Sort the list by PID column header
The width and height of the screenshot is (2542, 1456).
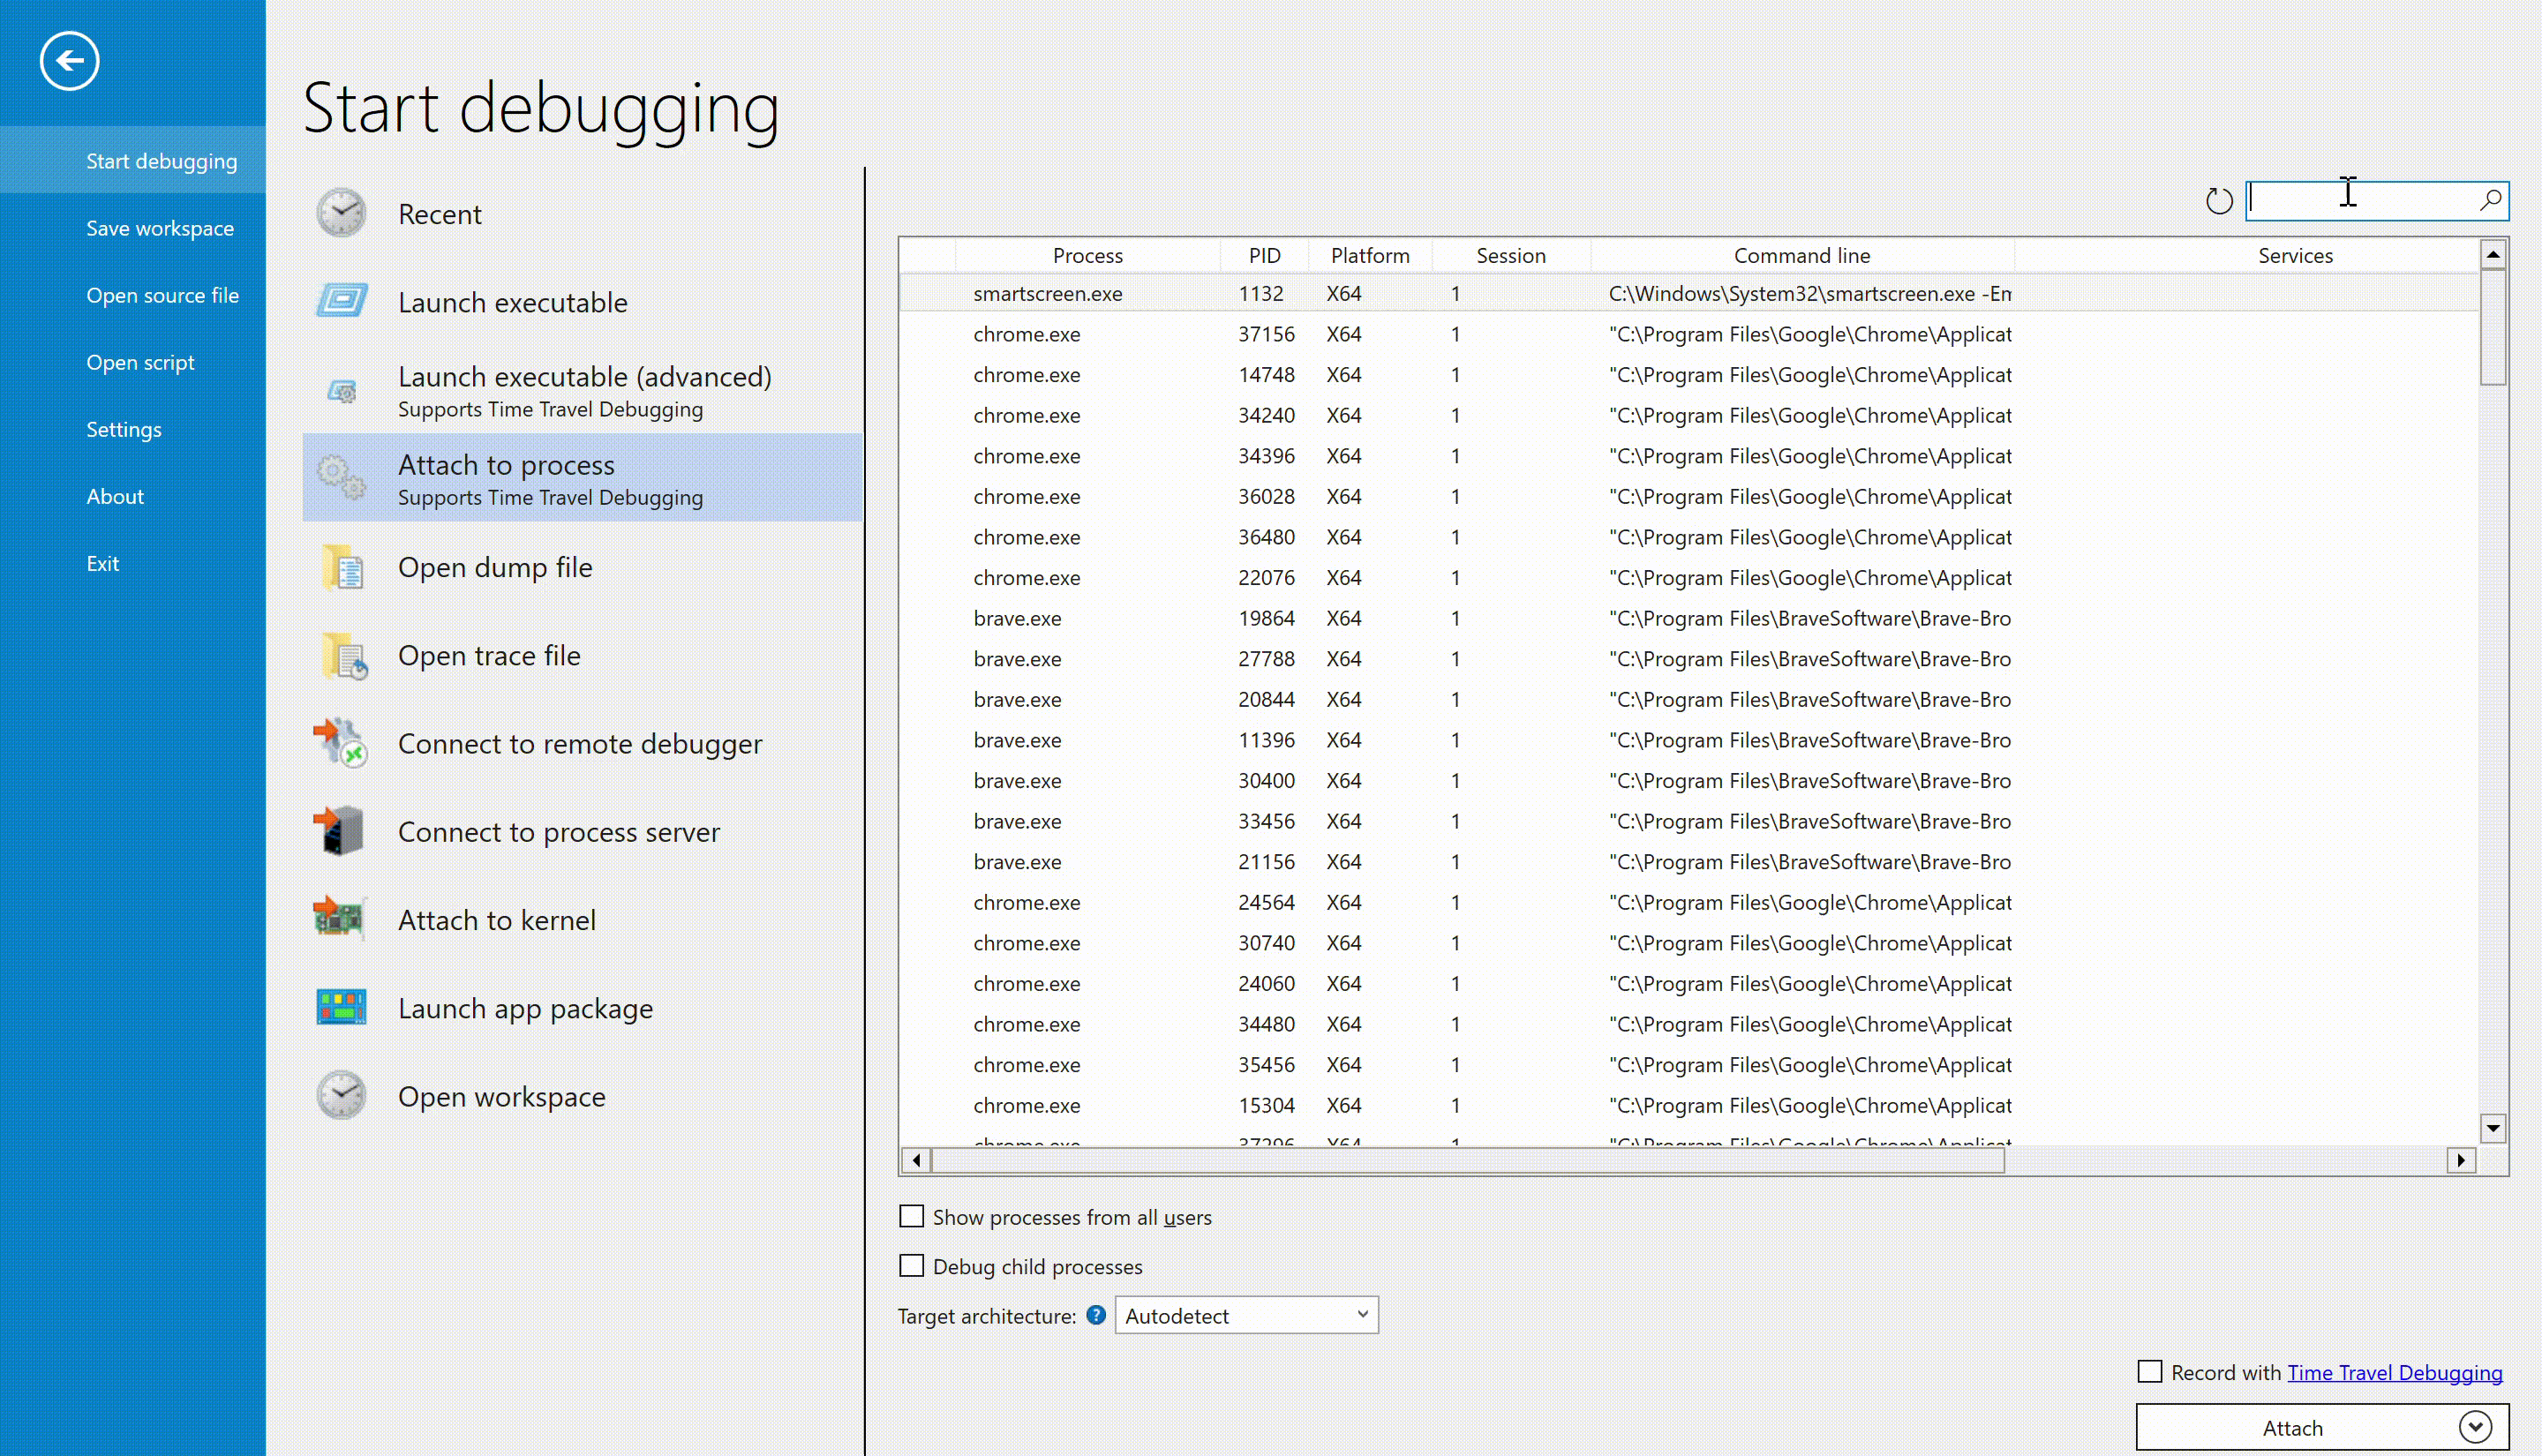[x=1263, y=256]
